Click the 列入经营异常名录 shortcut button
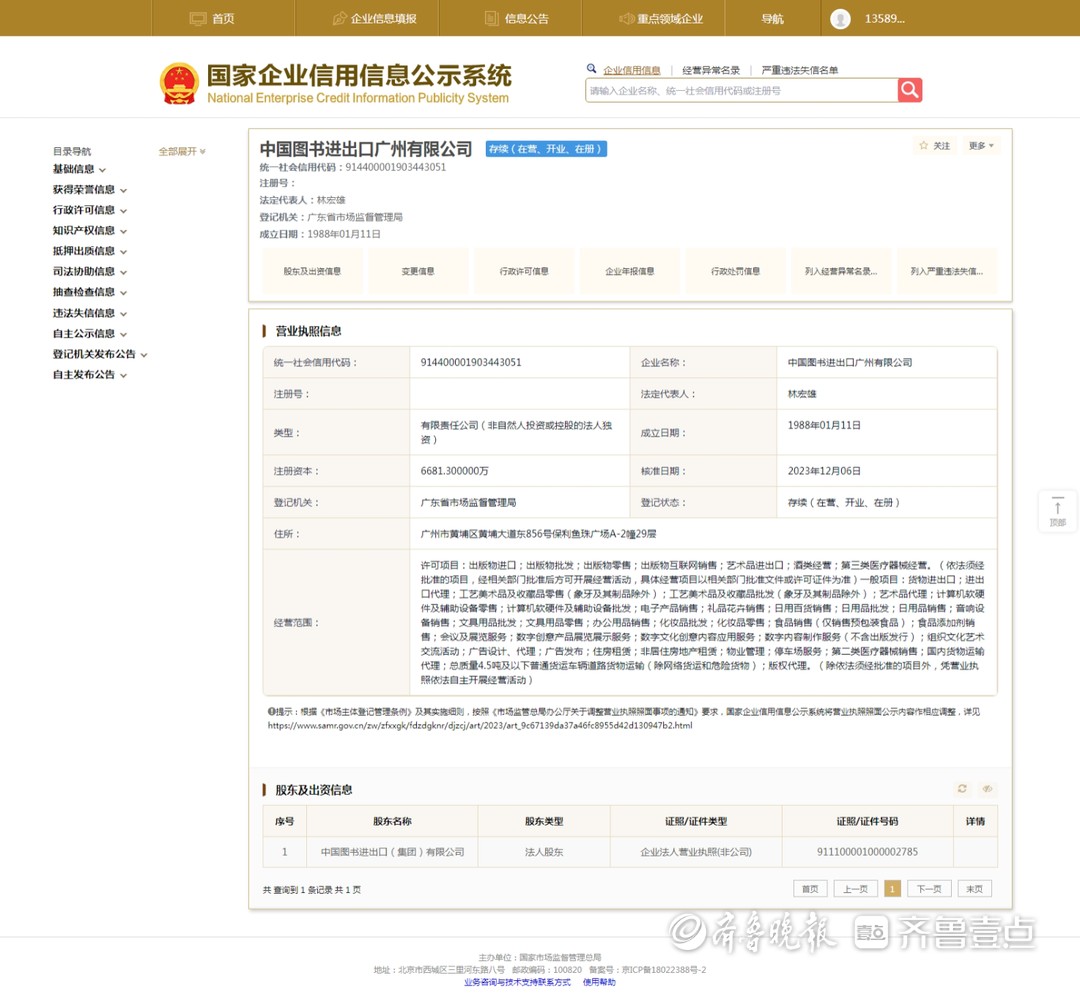 [x=841, y=271]
